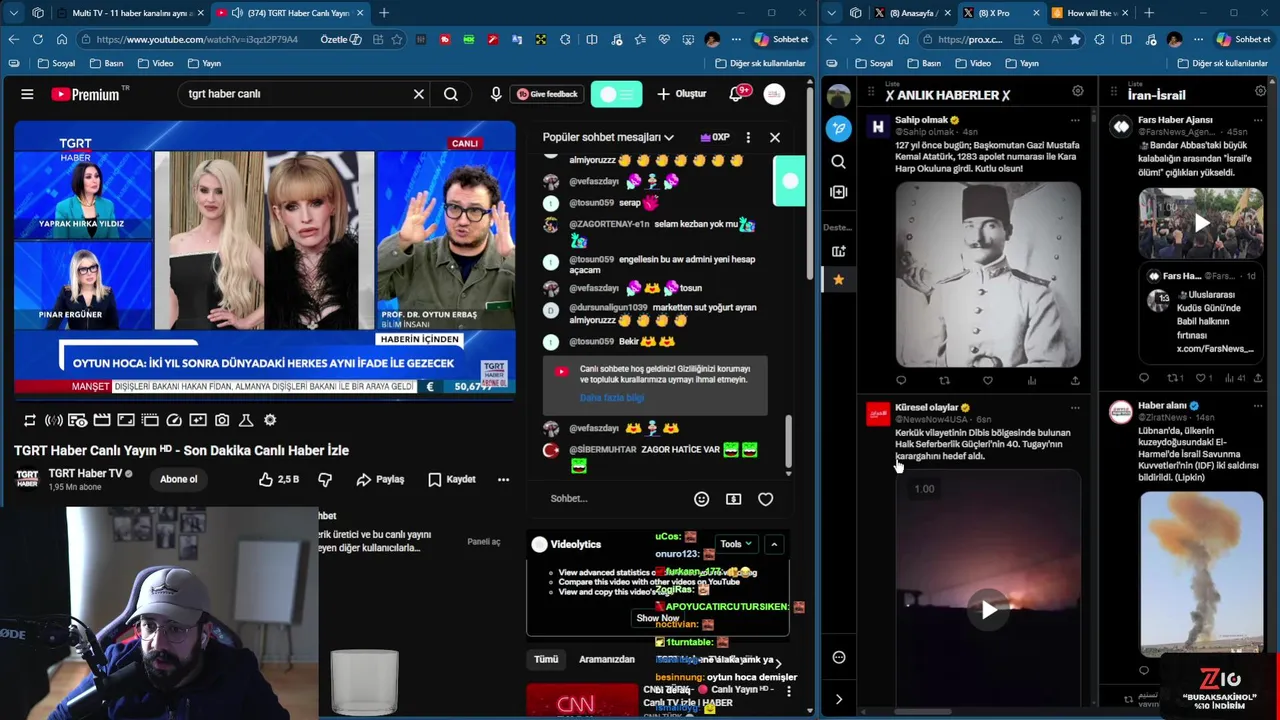Open Sahip olmak post more options ellipsis
Screen dimensions: 1280x720
tap(1075, 119)
